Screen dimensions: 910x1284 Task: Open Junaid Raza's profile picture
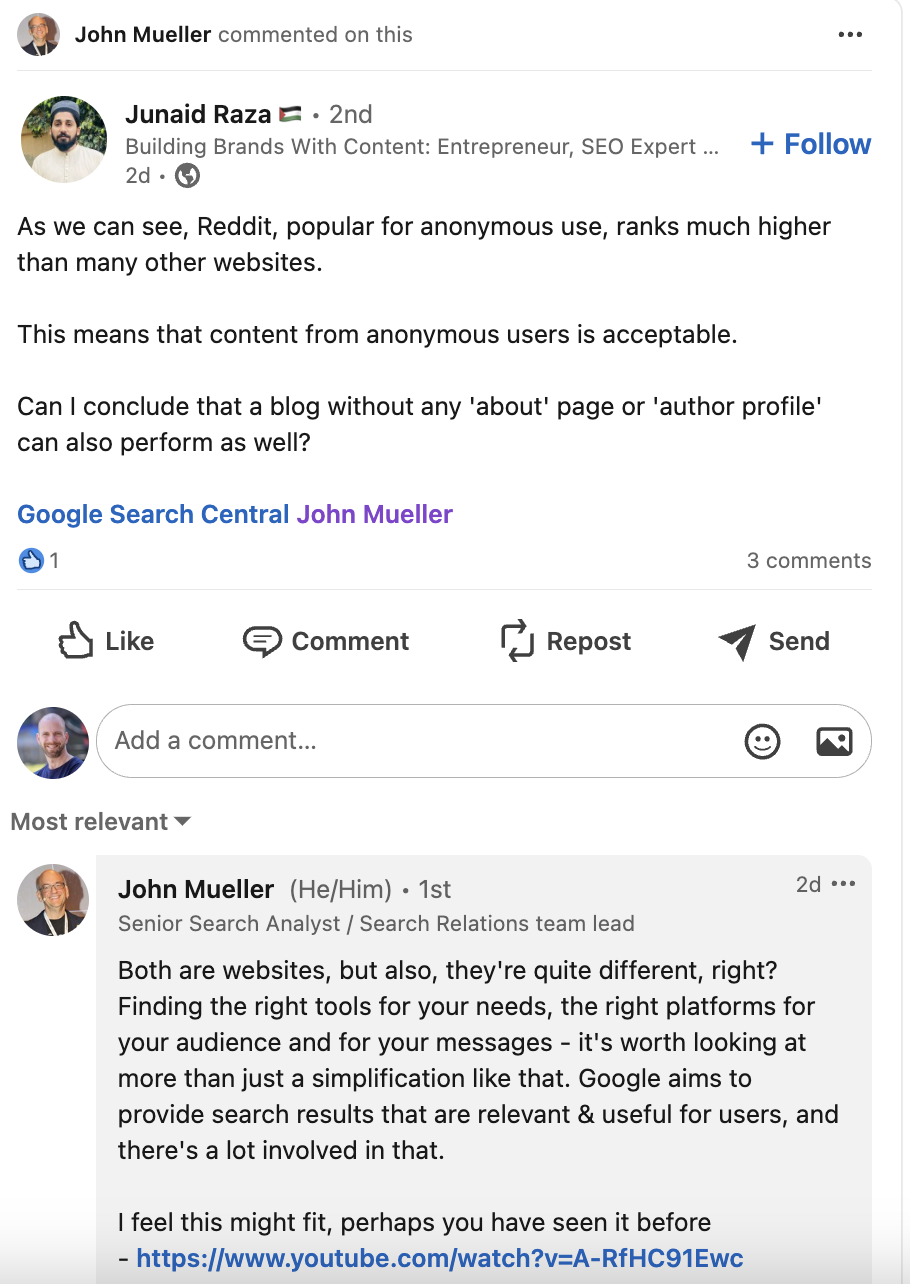pos(63,139)
